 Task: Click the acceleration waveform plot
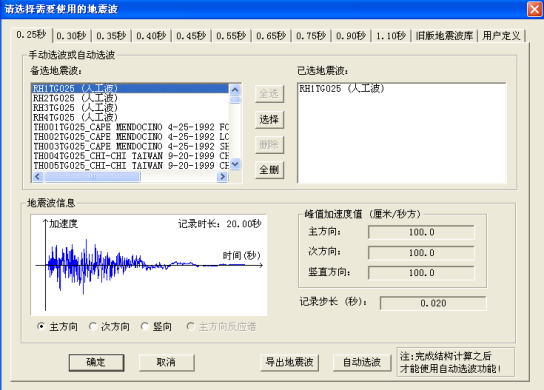[x=149, y=265]
